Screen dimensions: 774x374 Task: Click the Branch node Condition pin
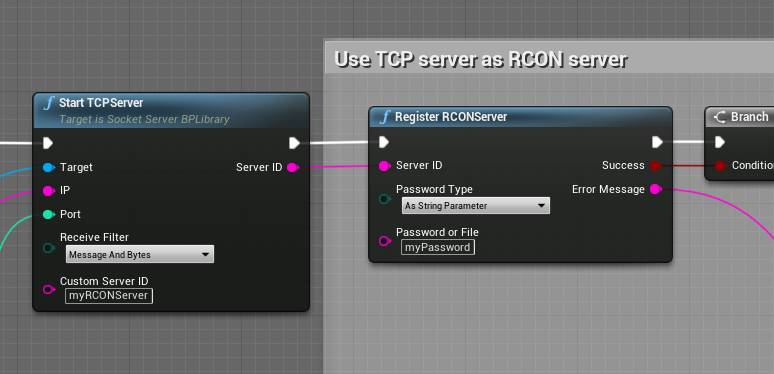(720, 165)
